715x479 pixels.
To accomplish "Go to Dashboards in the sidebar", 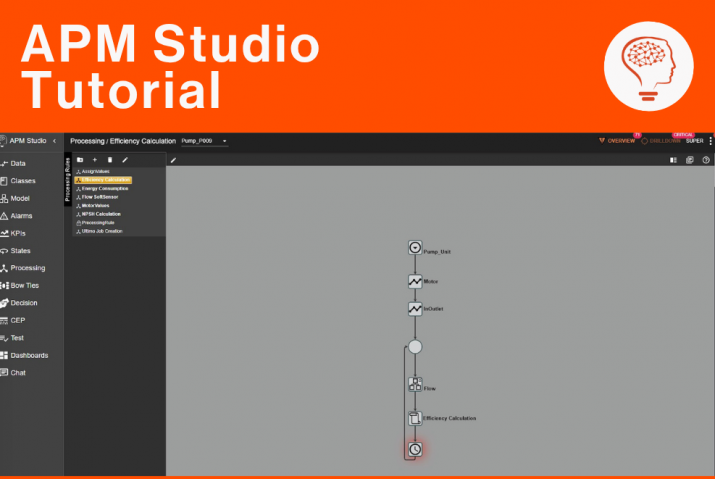I will pos(28,355).
